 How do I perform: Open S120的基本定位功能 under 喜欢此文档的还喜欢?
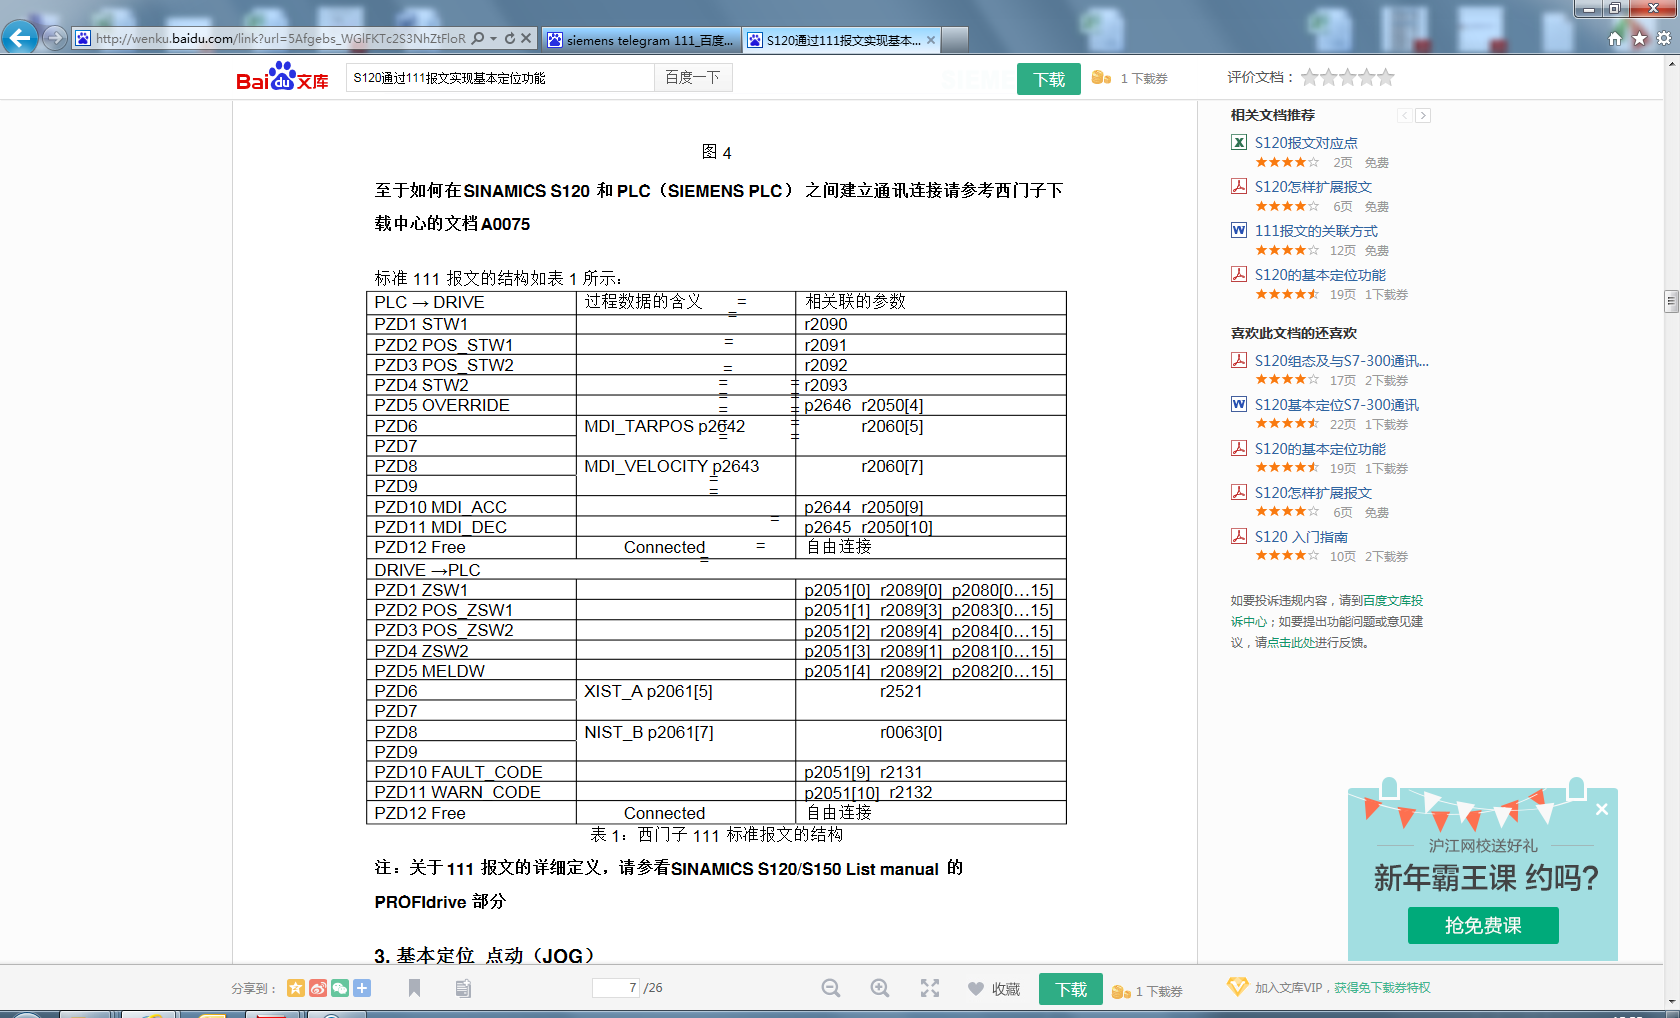click(1320, 449)
